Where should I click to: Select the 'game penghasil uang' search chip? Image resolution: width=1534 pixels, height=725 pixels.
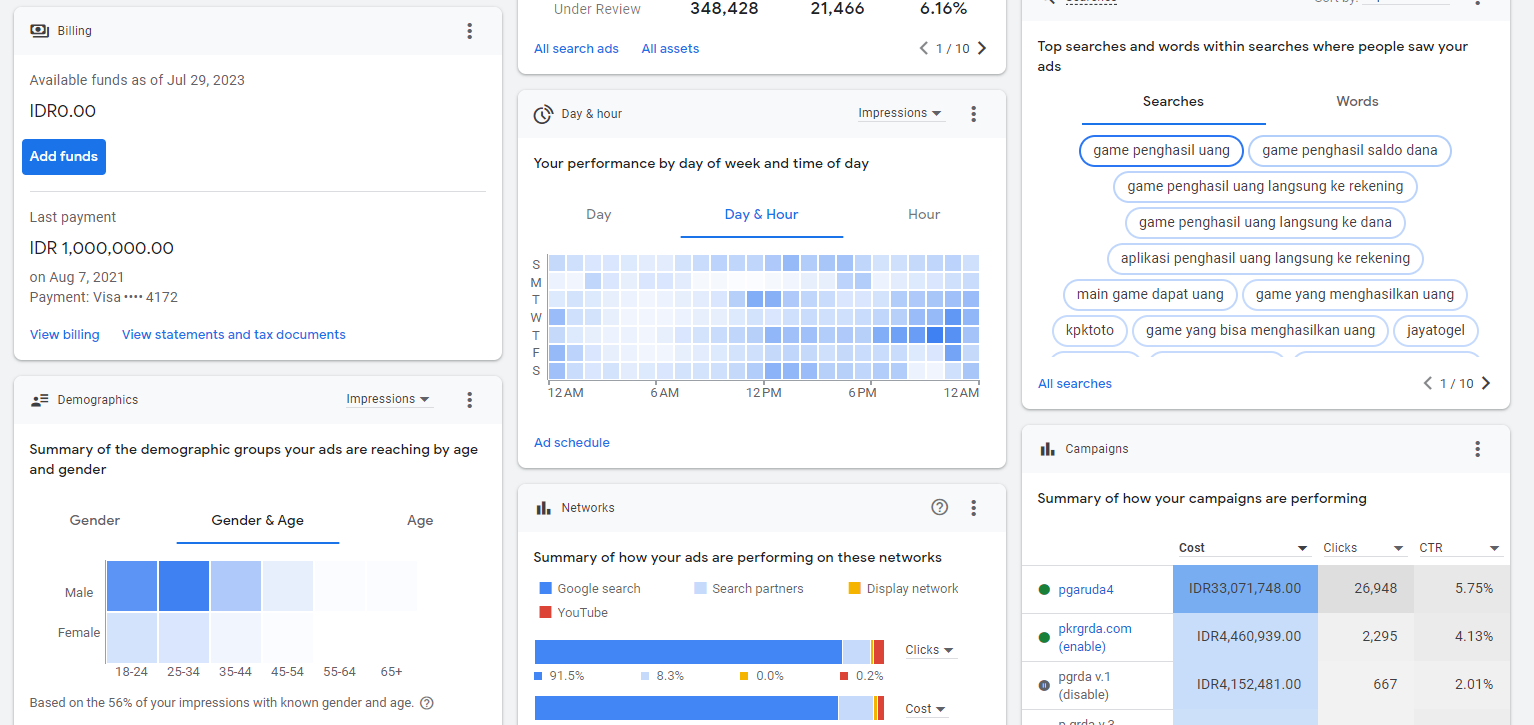(1161, 150)
